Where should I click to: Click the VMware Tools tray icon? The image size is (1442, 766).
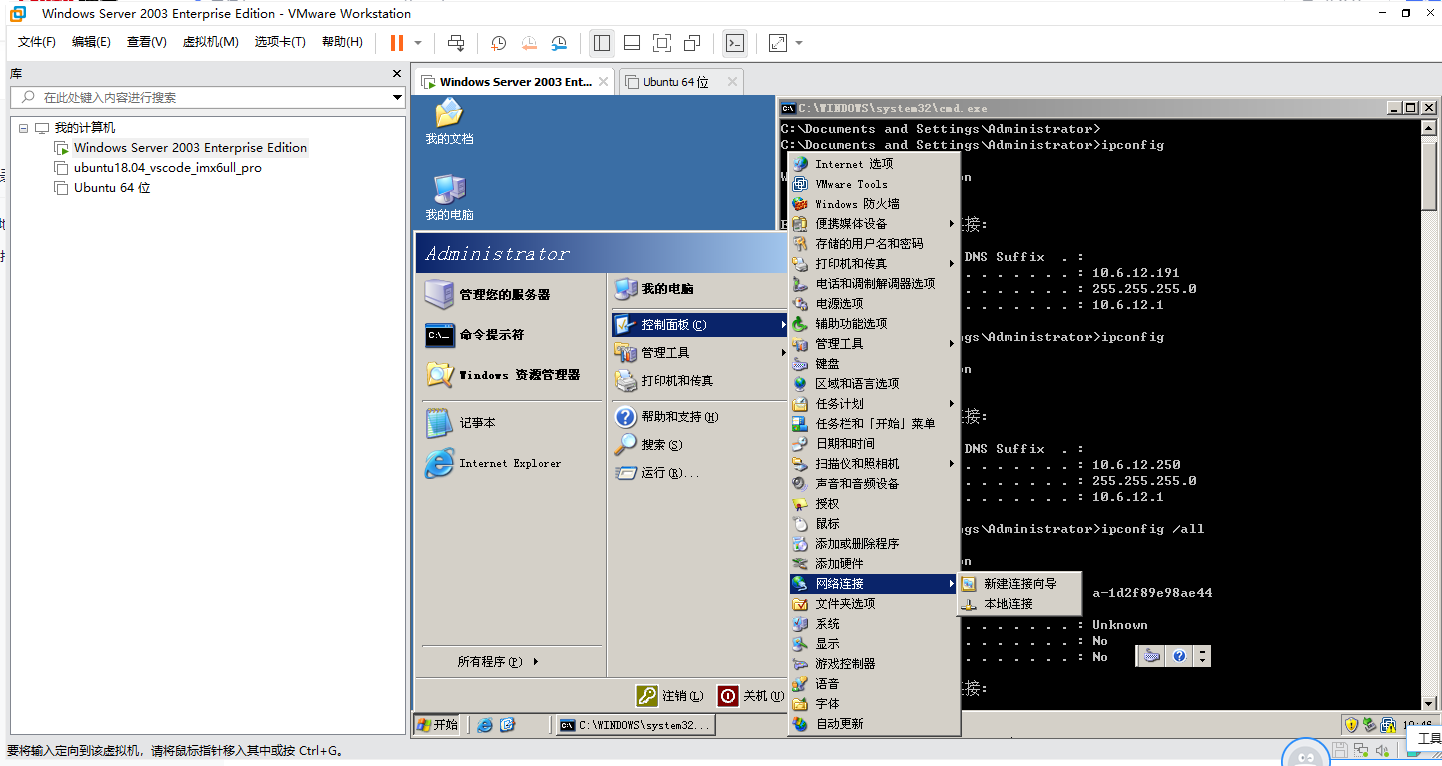(x=1388, y=725)
